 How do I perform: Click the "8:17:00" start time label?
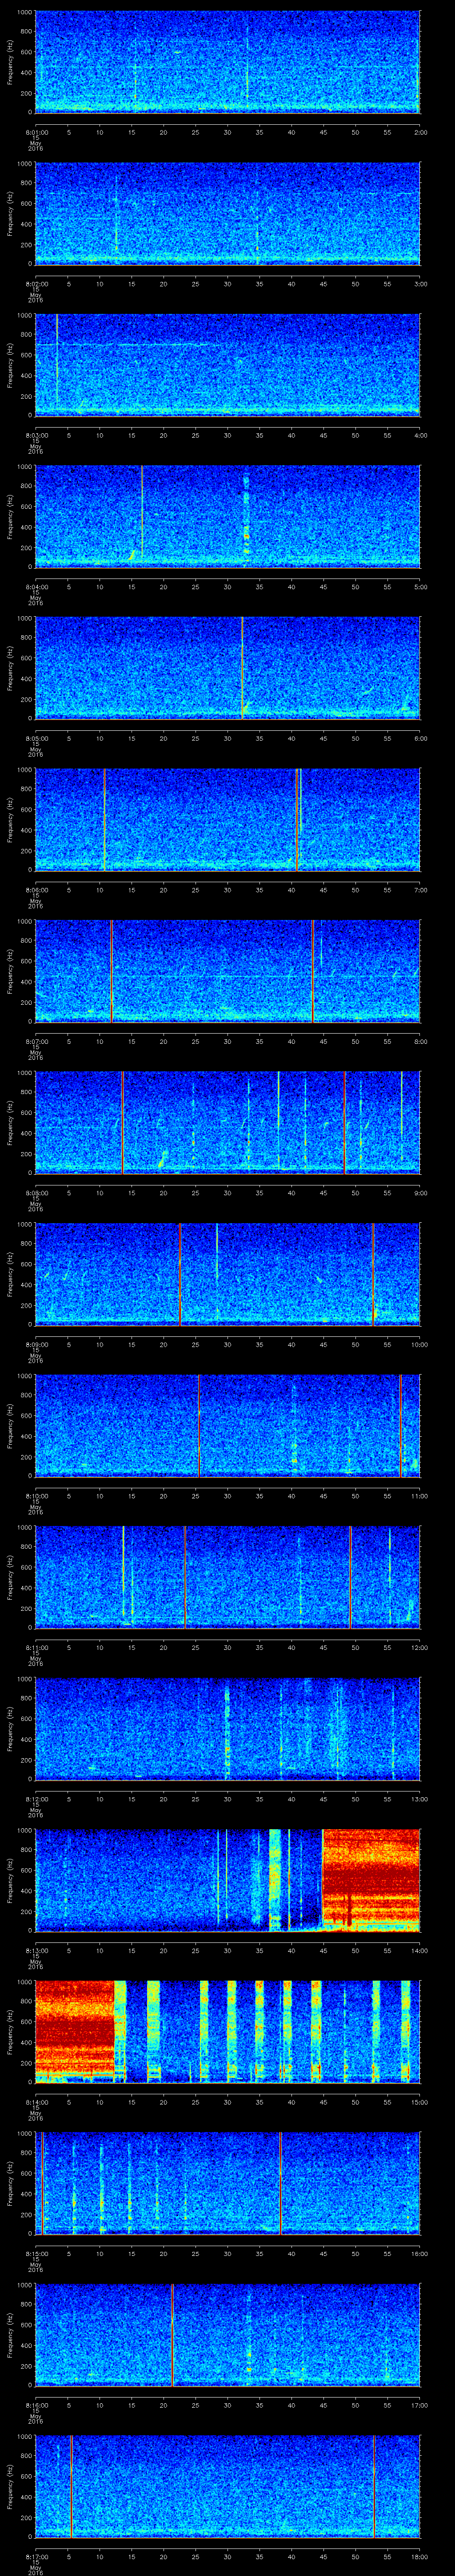36,2556
